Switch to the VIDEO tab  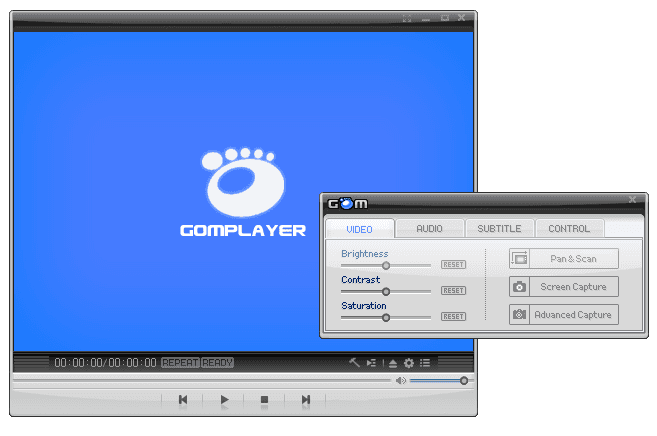[x=360, y=229]
